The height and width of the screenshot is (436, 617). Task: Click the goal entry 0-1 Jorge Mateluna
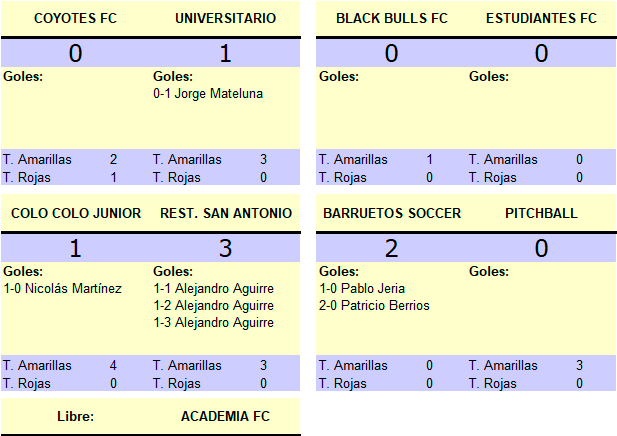click(208, 94)
